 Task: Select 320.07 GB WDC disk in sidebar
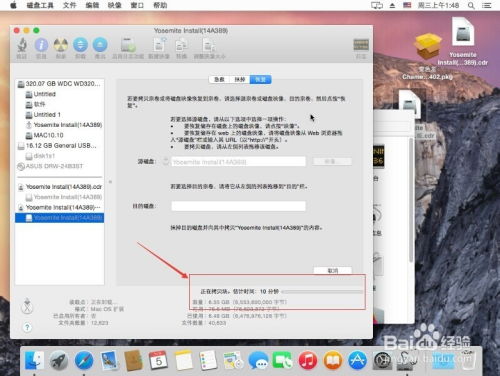(x=59, y=84)
